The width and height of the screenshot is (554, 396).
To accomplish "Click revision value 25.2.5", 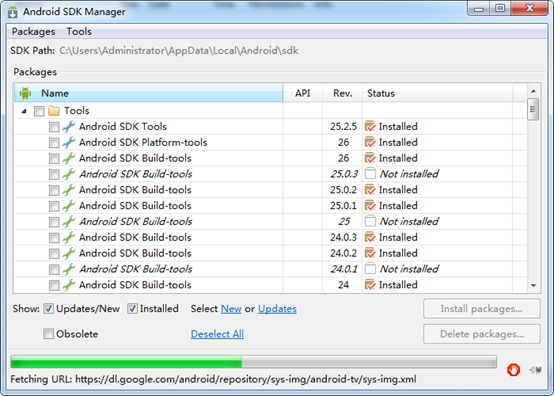I will pos(343,126).
